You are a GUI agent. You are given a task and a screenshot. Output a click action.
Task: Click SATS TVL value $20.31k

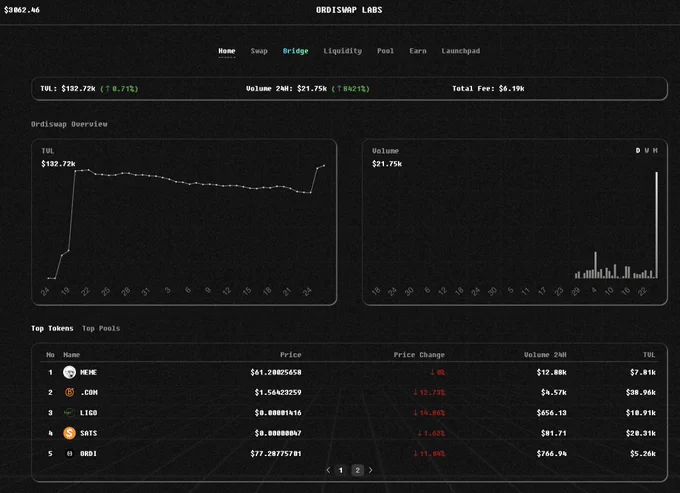click(x=641, y=433)
